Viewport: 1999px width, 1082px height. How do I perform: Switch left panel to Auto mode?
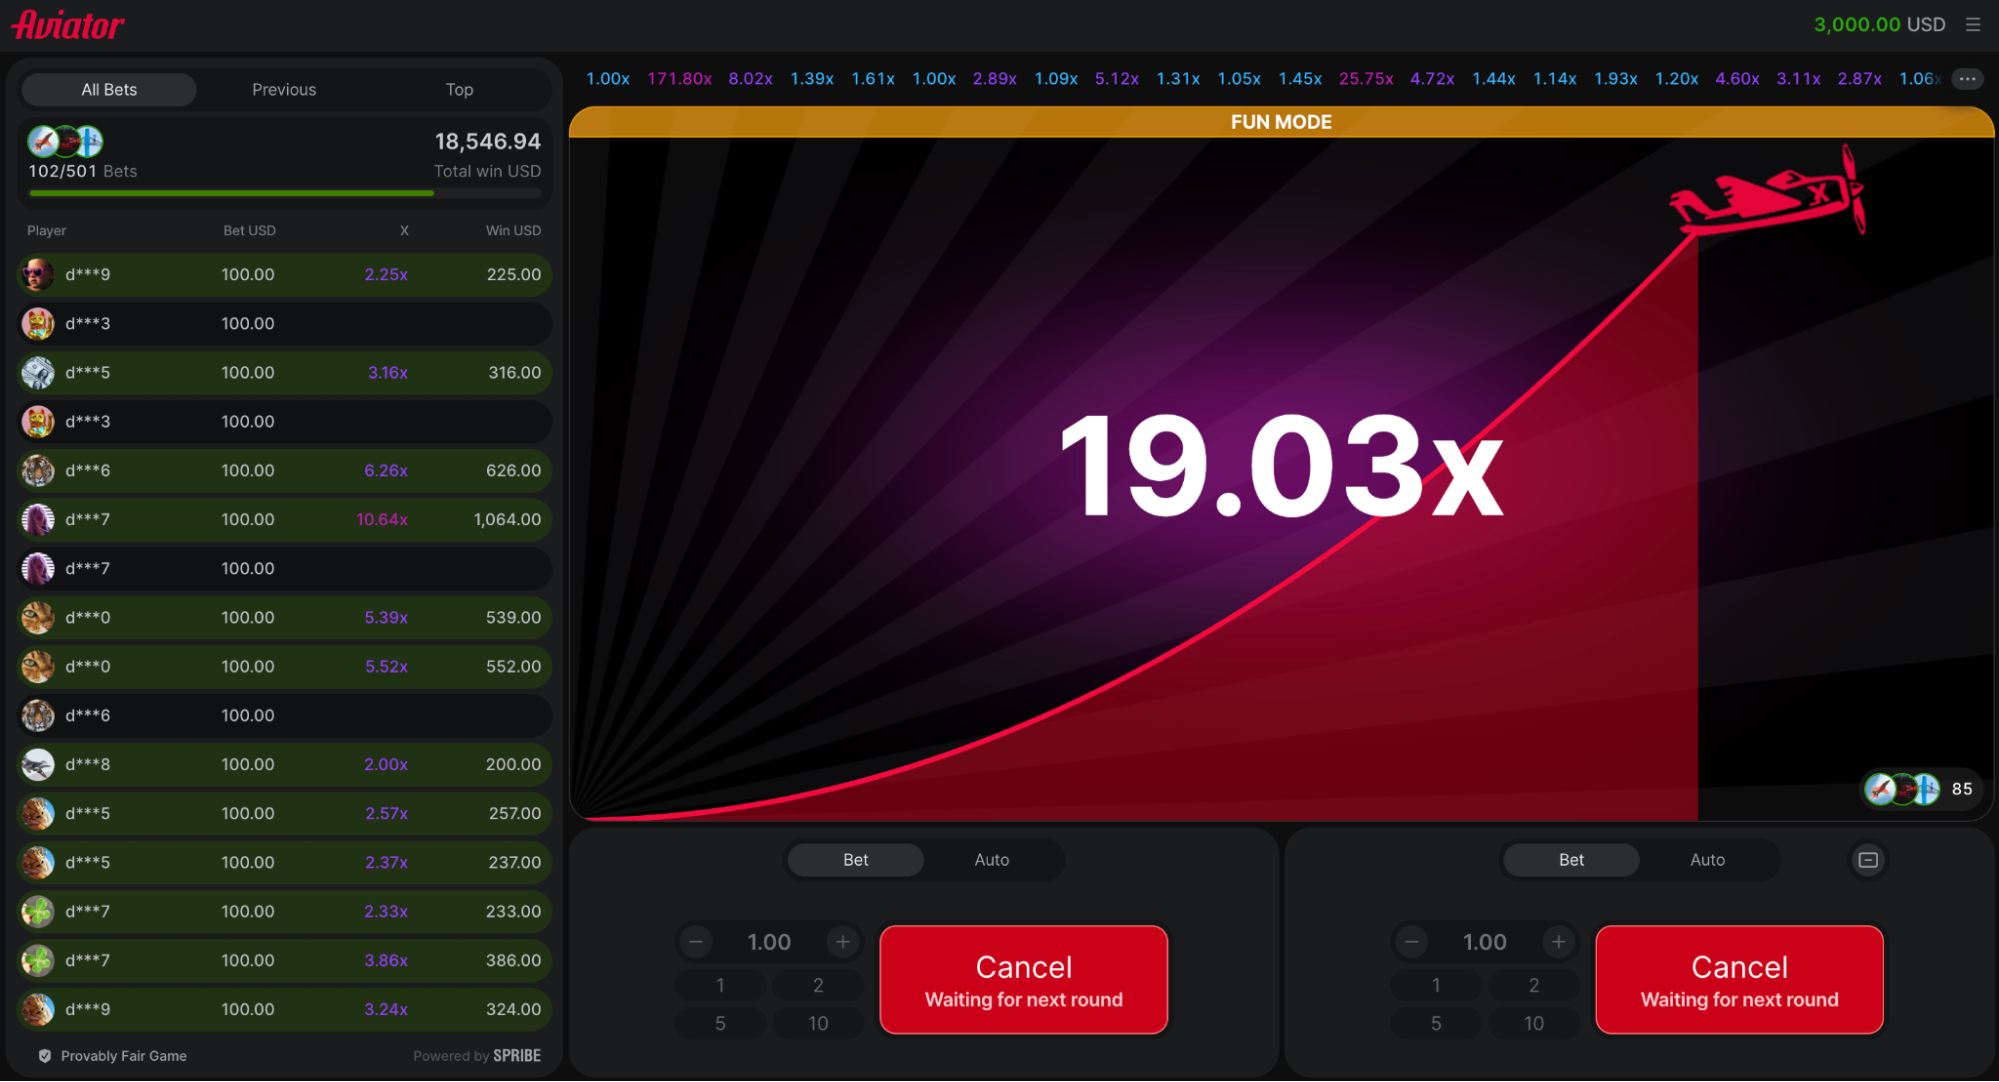[991, 860]
